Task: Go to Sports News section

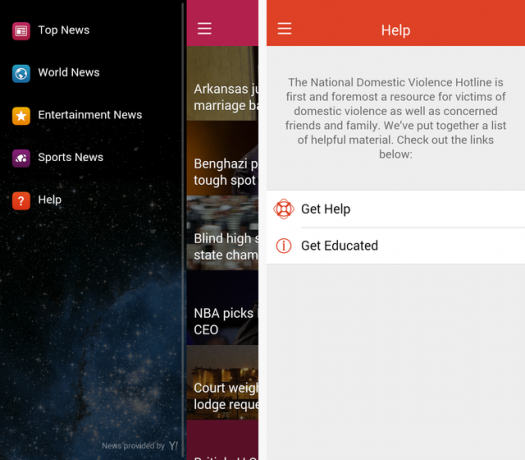Action: tap(71, 157)
